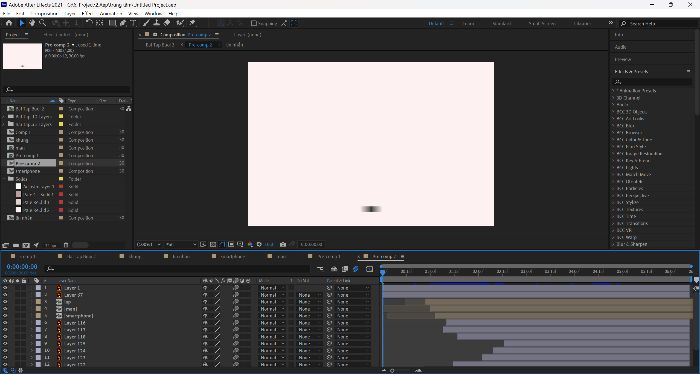This screenshot has width=700, height=374.
Task: Toggle visibility eye of layer 6
Action: click(5, 323)
